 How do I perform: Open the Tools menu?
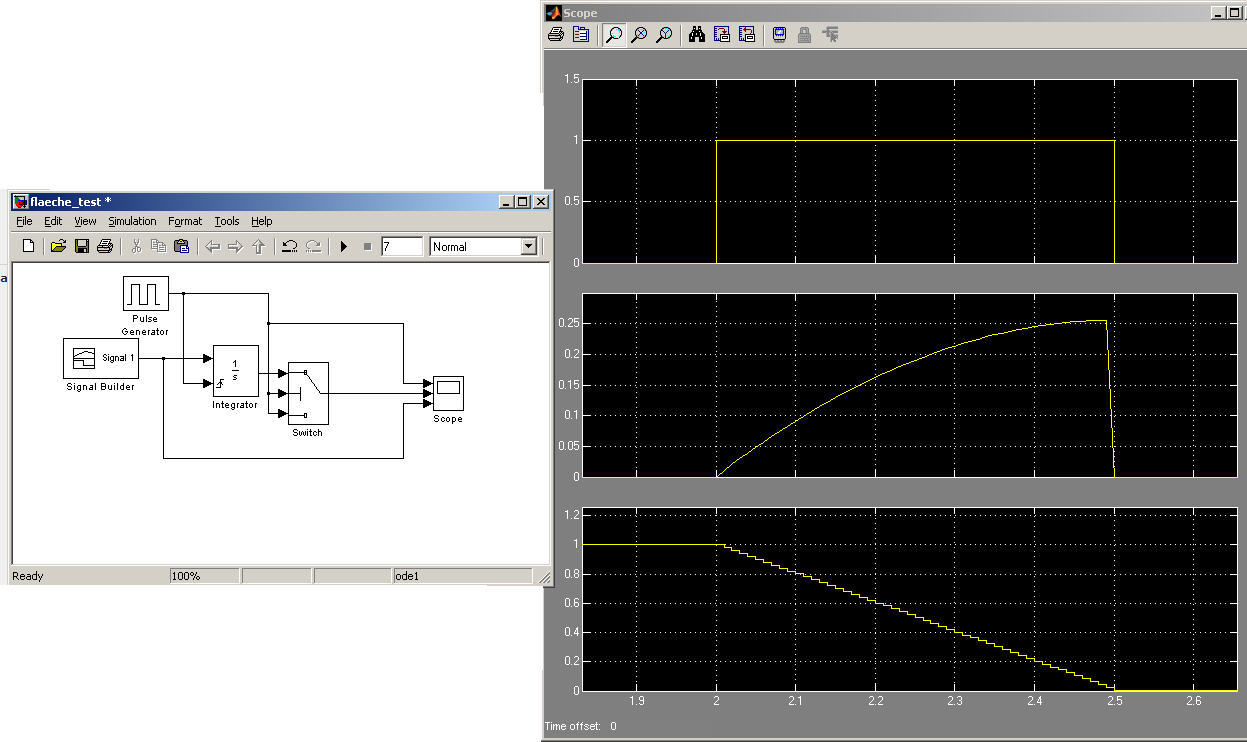point(227,221)
